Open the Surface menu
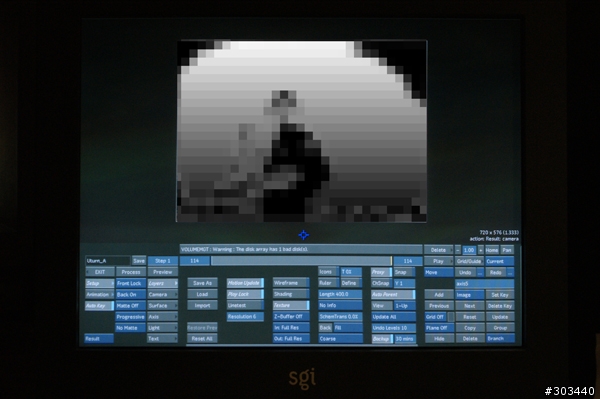This screenshot has width=600, height=399. pos(163,306)
